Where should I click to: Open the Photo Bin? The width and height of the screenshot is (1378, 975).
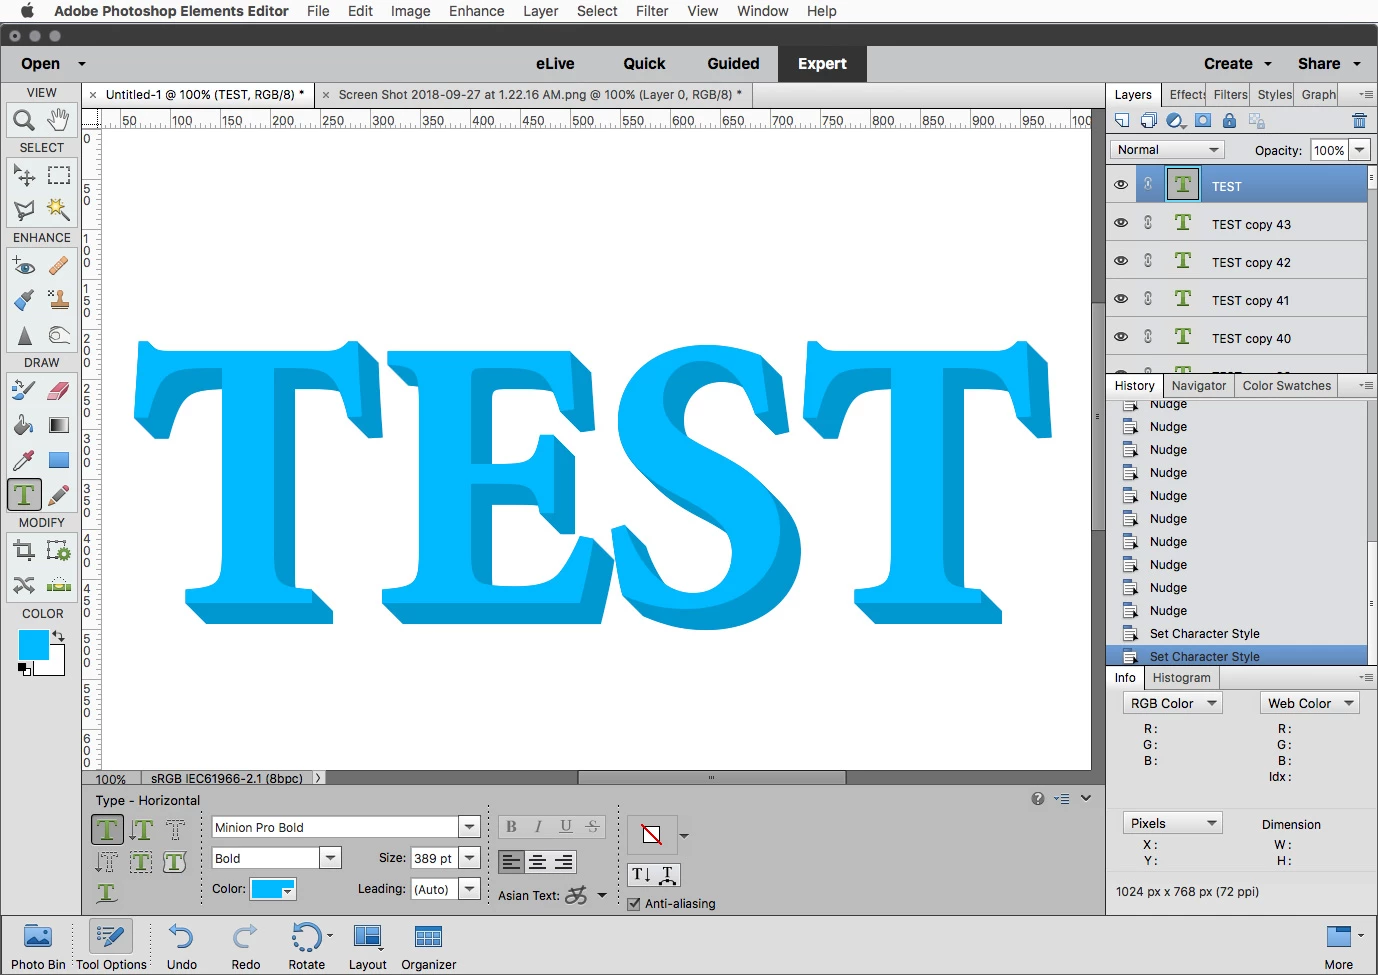(38, 946)
